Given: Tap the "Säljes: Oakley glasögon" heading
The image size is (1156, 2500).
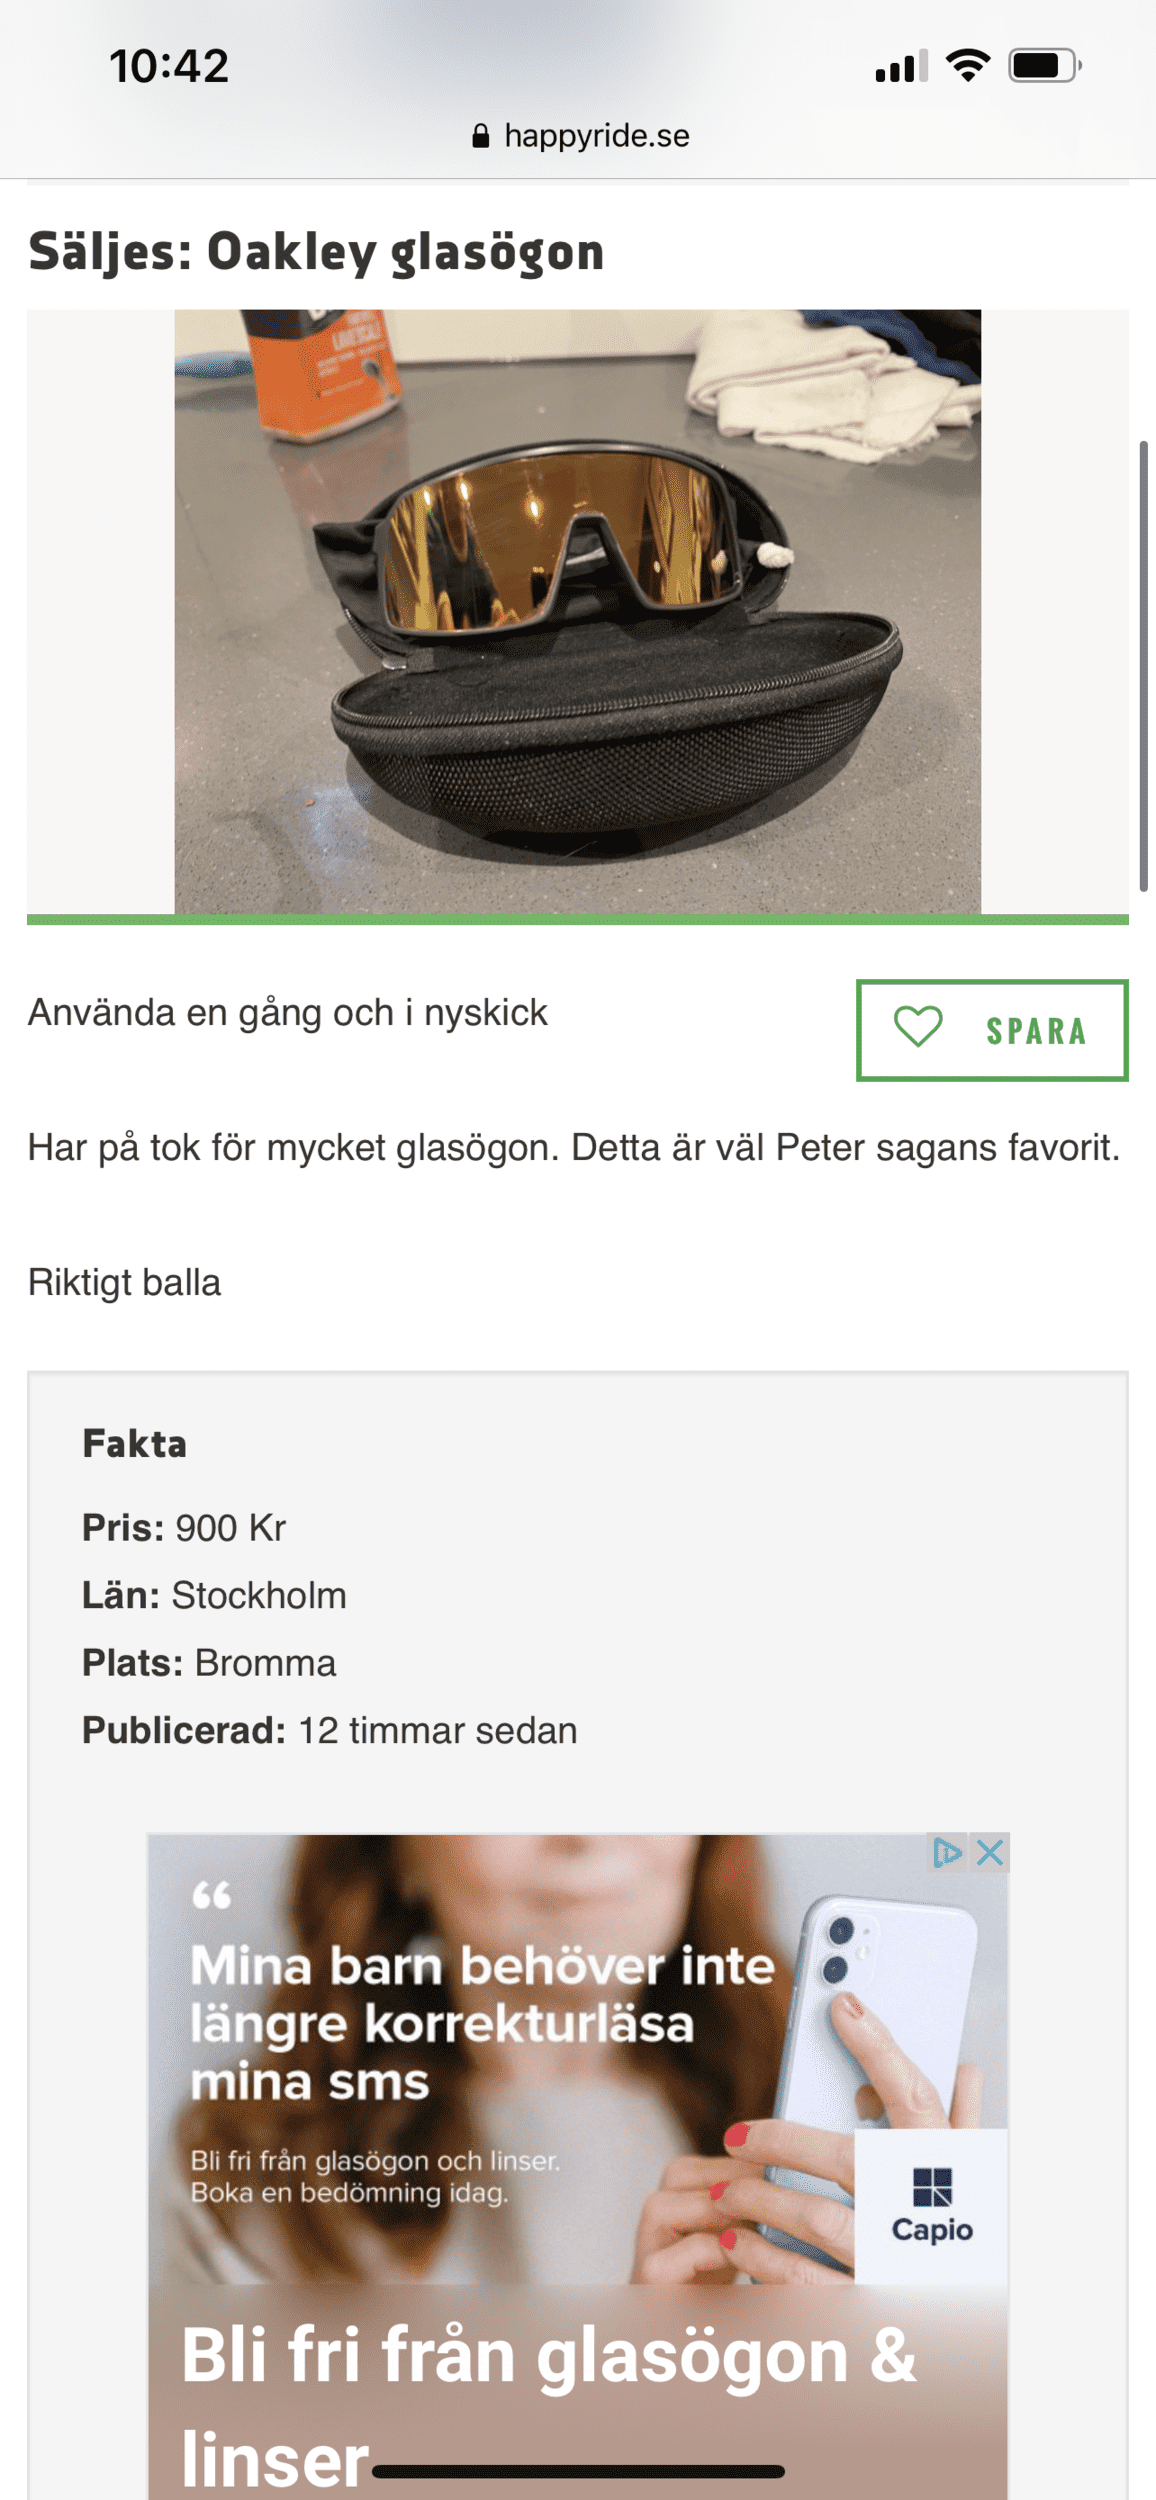Looking at the screenshot, I should pyautogui.click(x=316, y=251).
